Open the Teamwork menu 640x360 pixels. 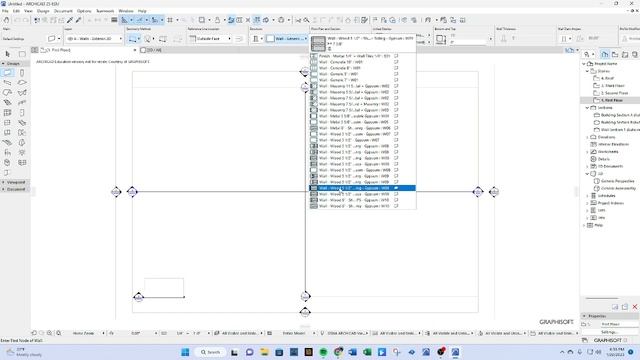(x=105, y=11)
